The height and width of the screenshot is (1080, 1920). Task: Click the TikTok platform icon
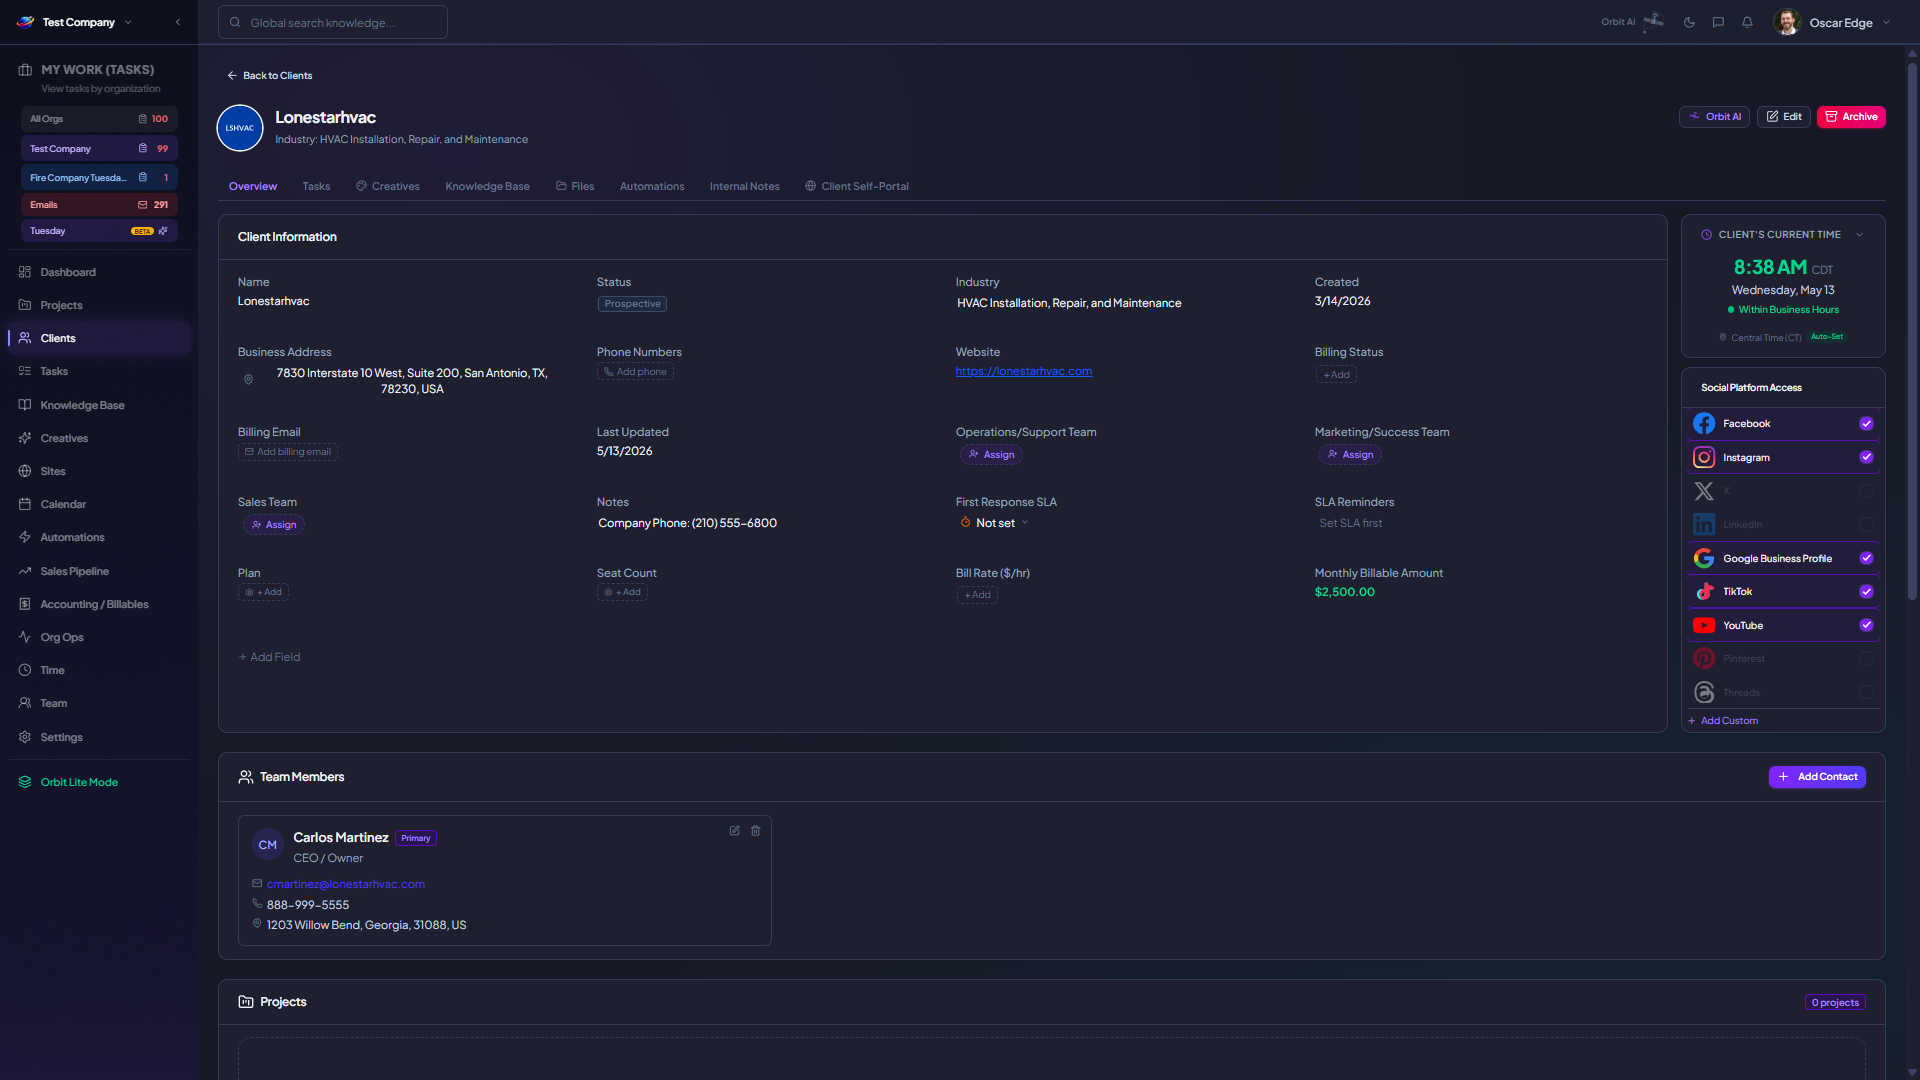click(1704, 592)
